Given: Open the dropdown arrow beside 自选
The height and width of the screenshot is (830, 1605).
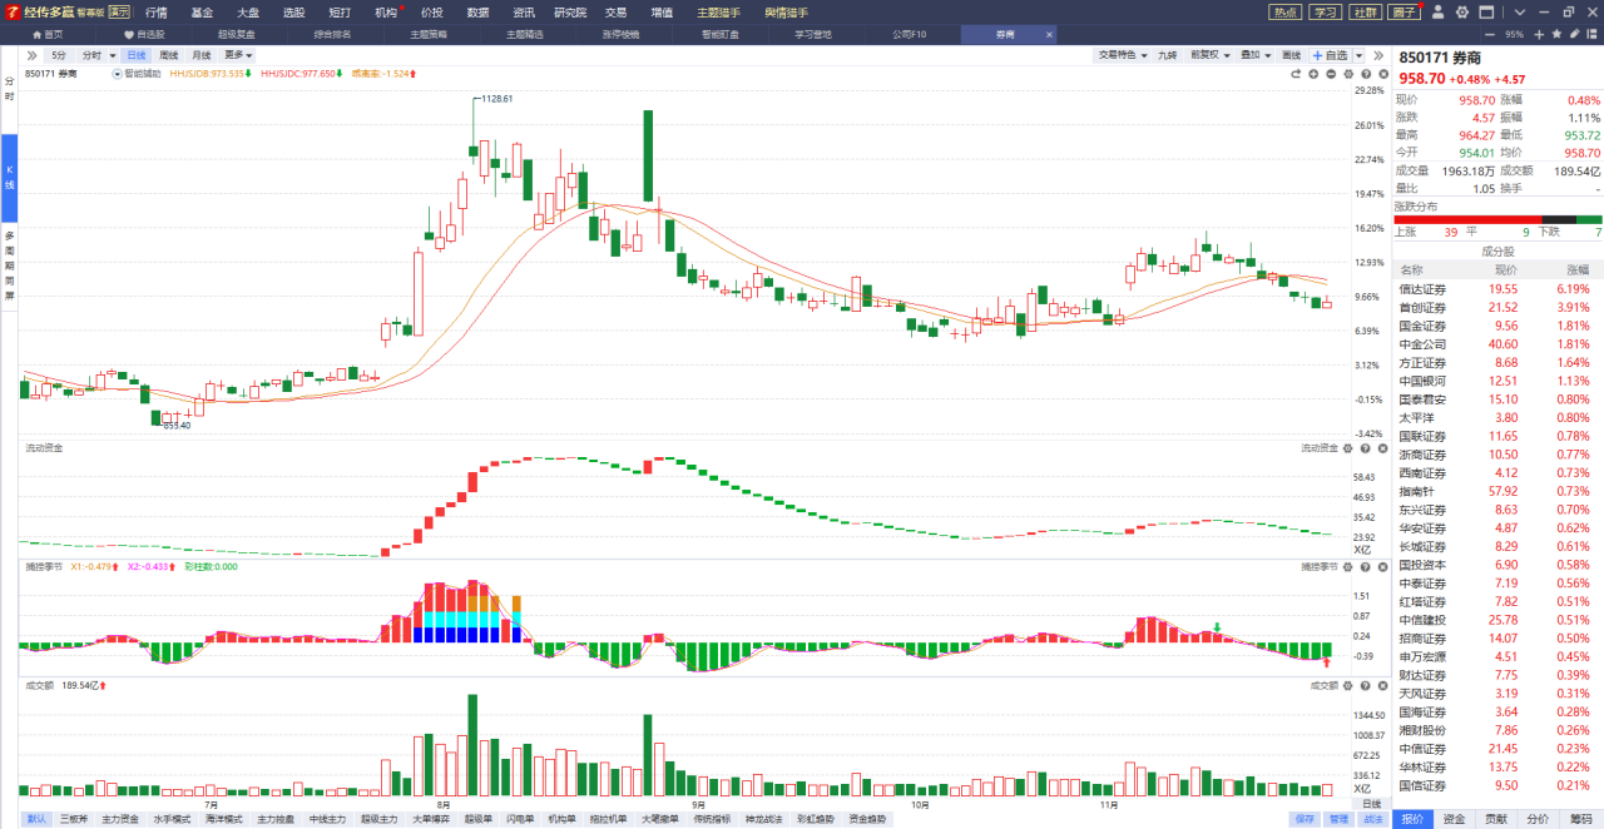Looking at the screenshot, I should (x=1359, y=56).
